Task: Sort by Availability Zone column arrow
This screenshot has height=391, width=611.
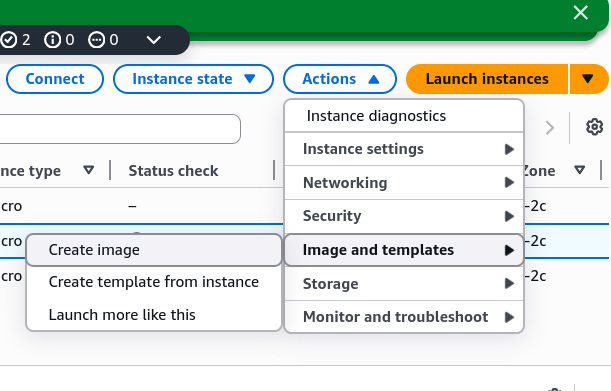Action: pyautogui.click(x=580, y=170)
